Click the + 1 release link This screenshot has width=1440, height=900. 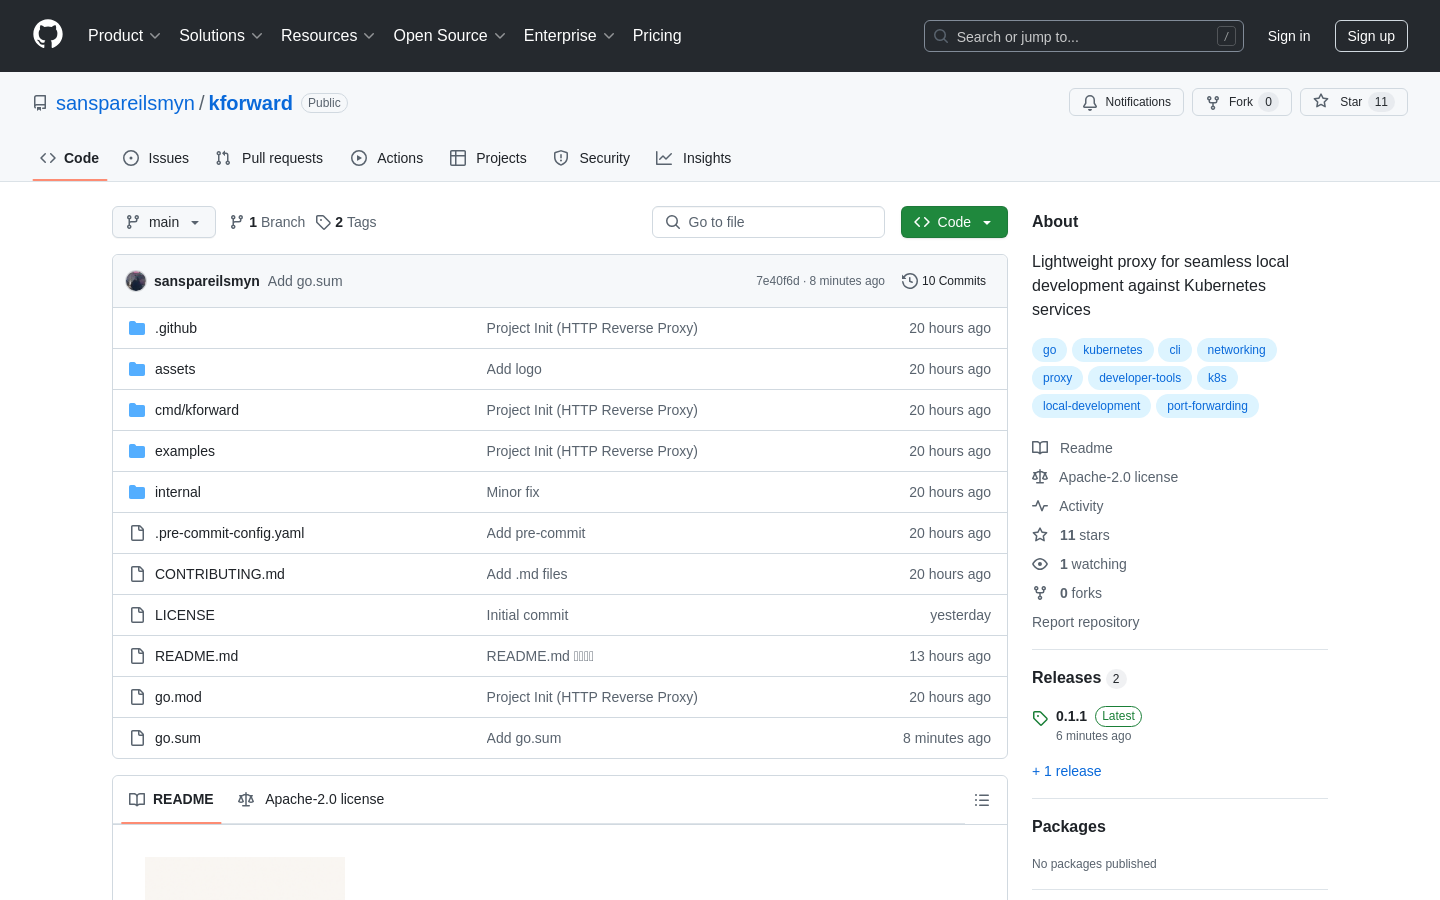click(1066, 771)
